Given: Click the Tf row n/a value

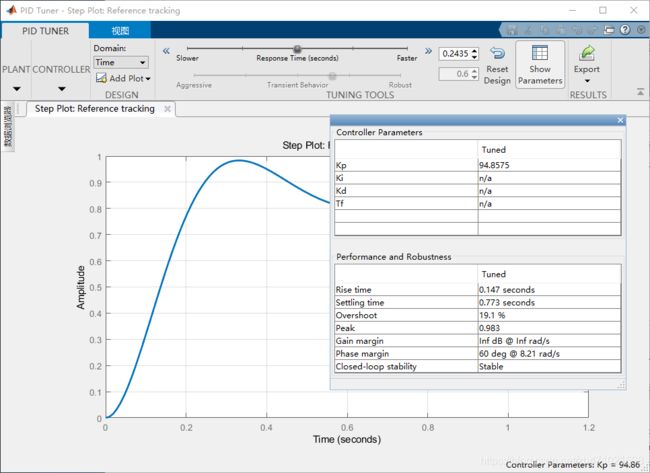Looking at the screenshot, I should click(549, 204).
